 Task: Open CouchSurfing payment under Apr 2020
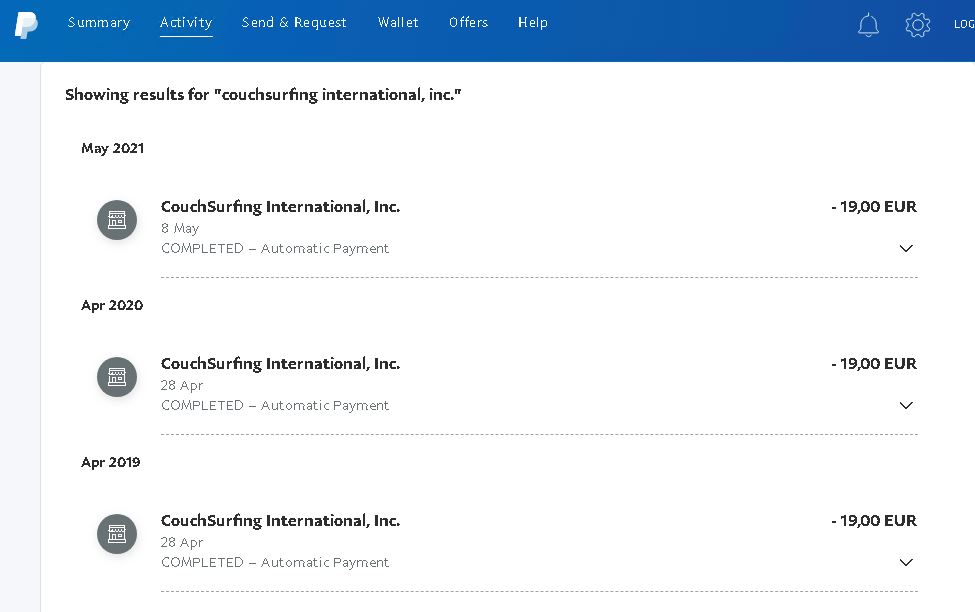coord(280,364)
